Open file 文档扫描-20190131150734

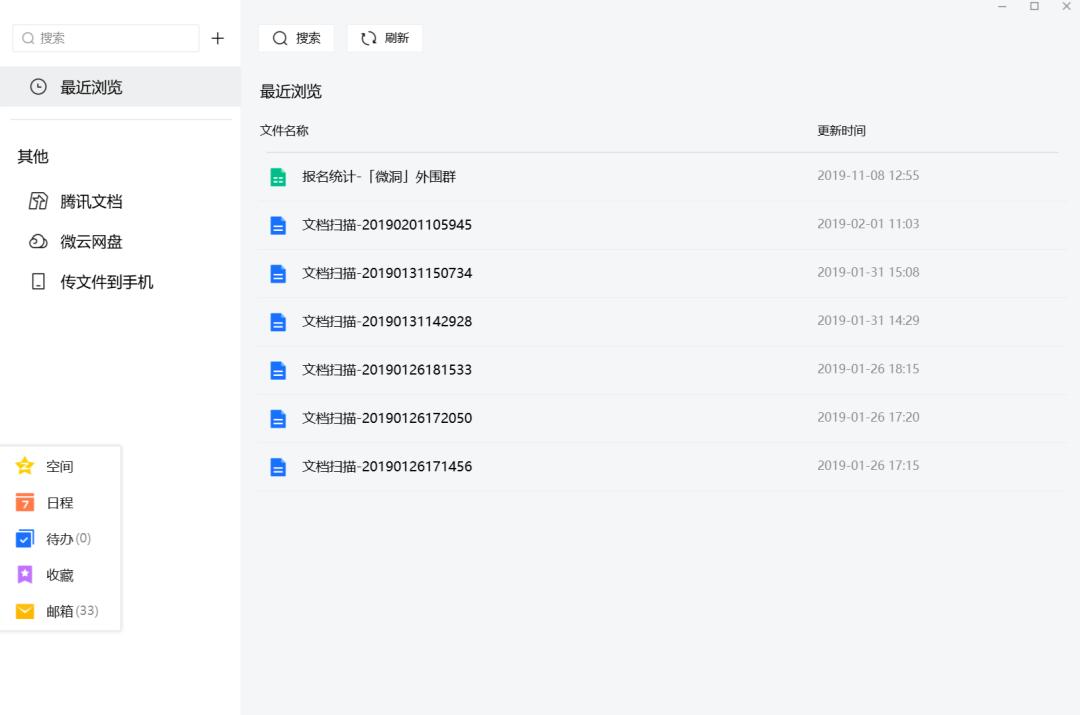[386, 273]
